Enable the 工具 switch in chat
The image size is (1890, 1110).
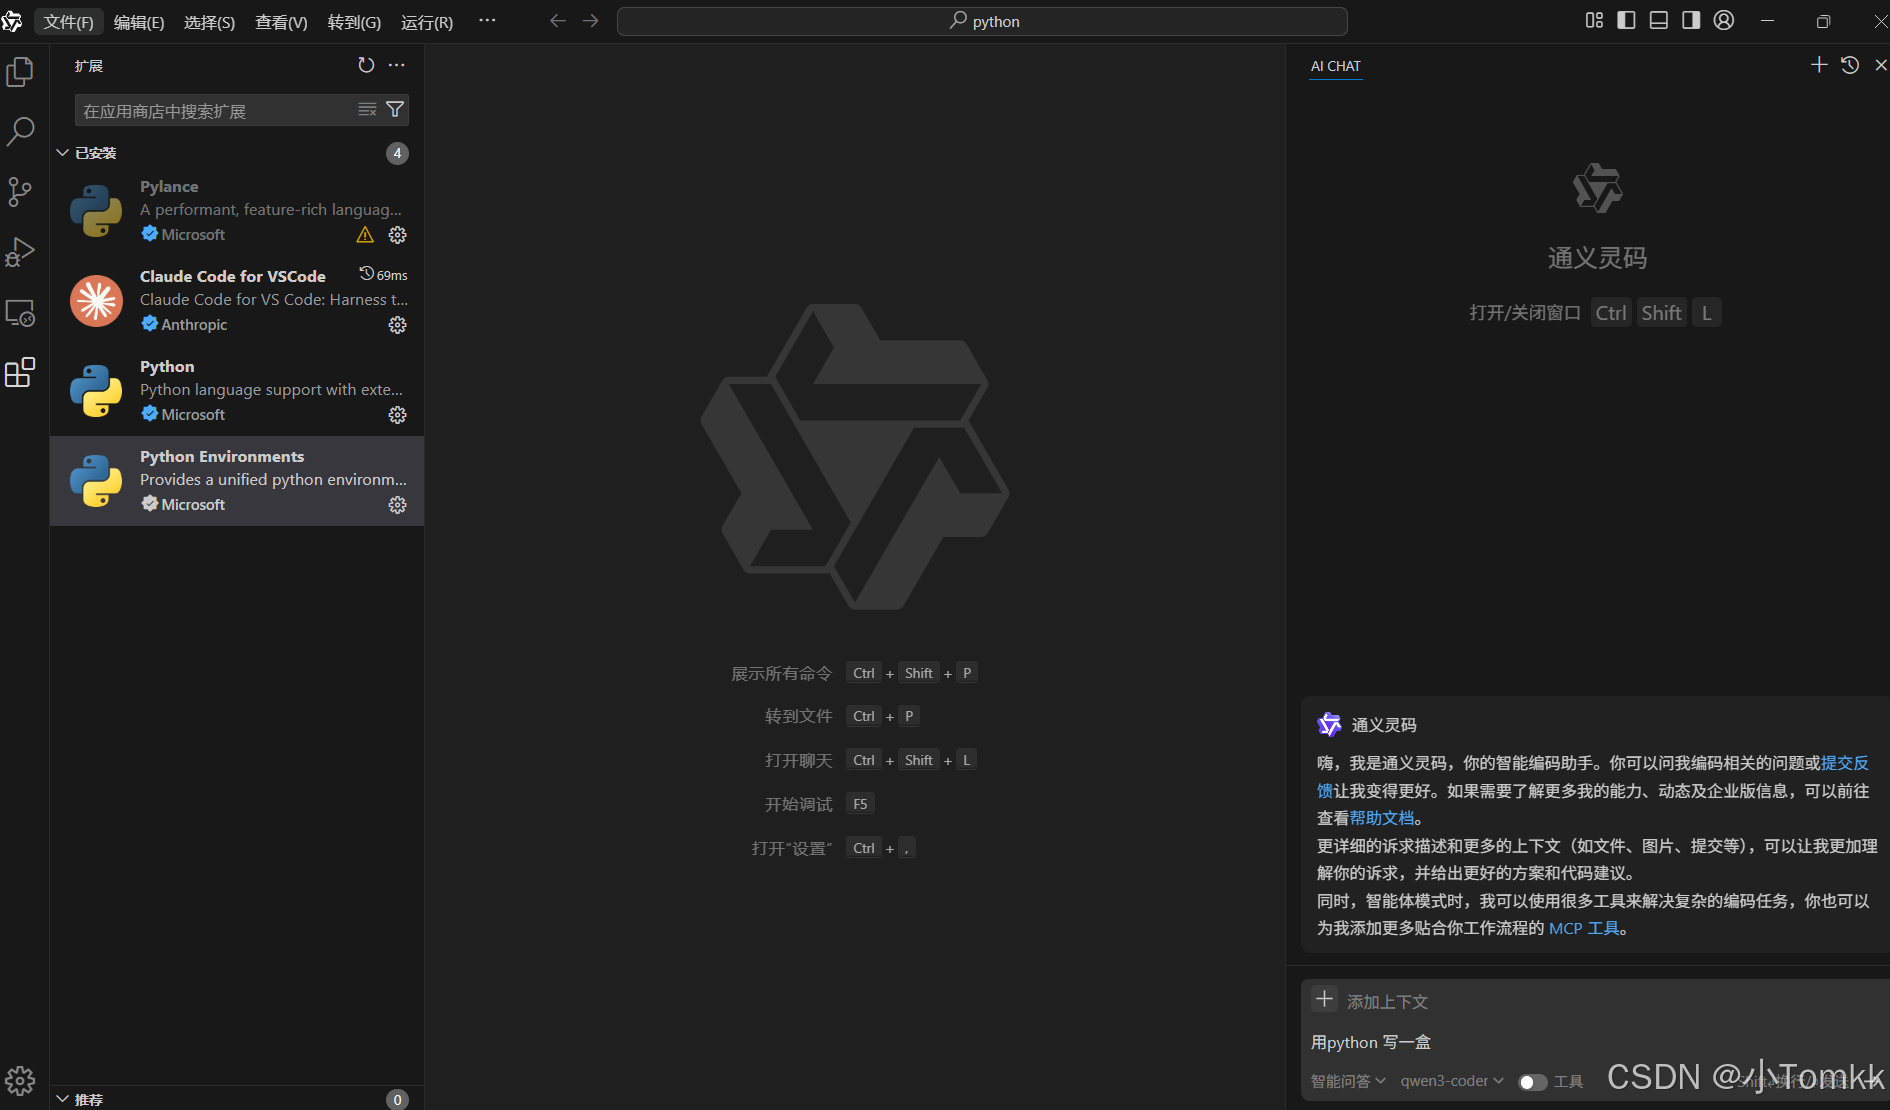click(1532, 1082)
